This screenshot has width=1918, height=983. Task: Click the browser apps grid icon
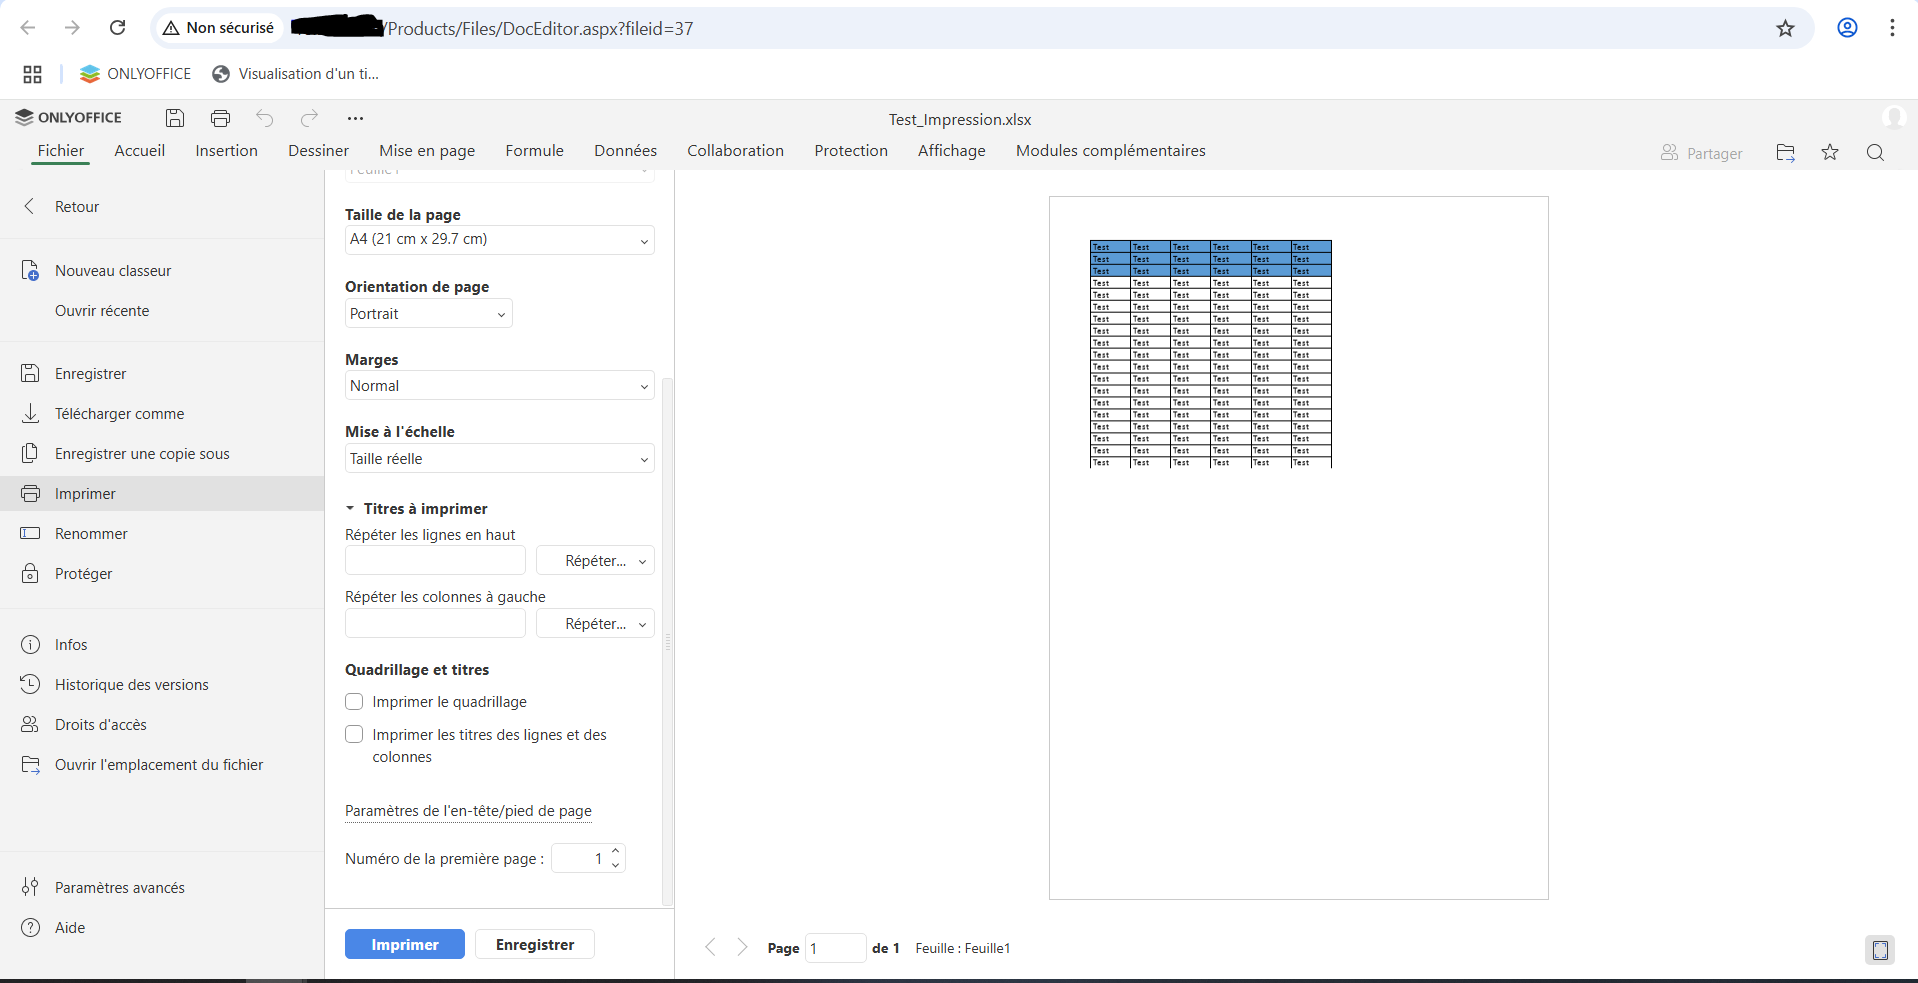(x=32, y=74)
